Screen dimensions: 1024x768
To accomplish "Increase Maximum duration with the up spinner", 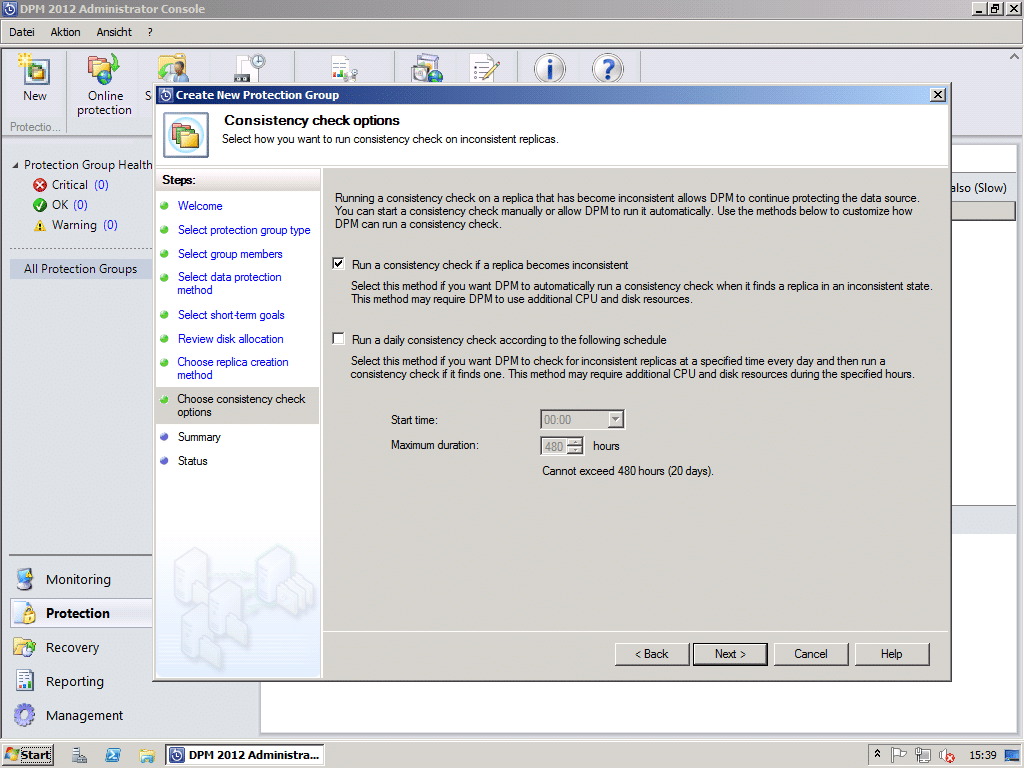I will tap(575, 442).
